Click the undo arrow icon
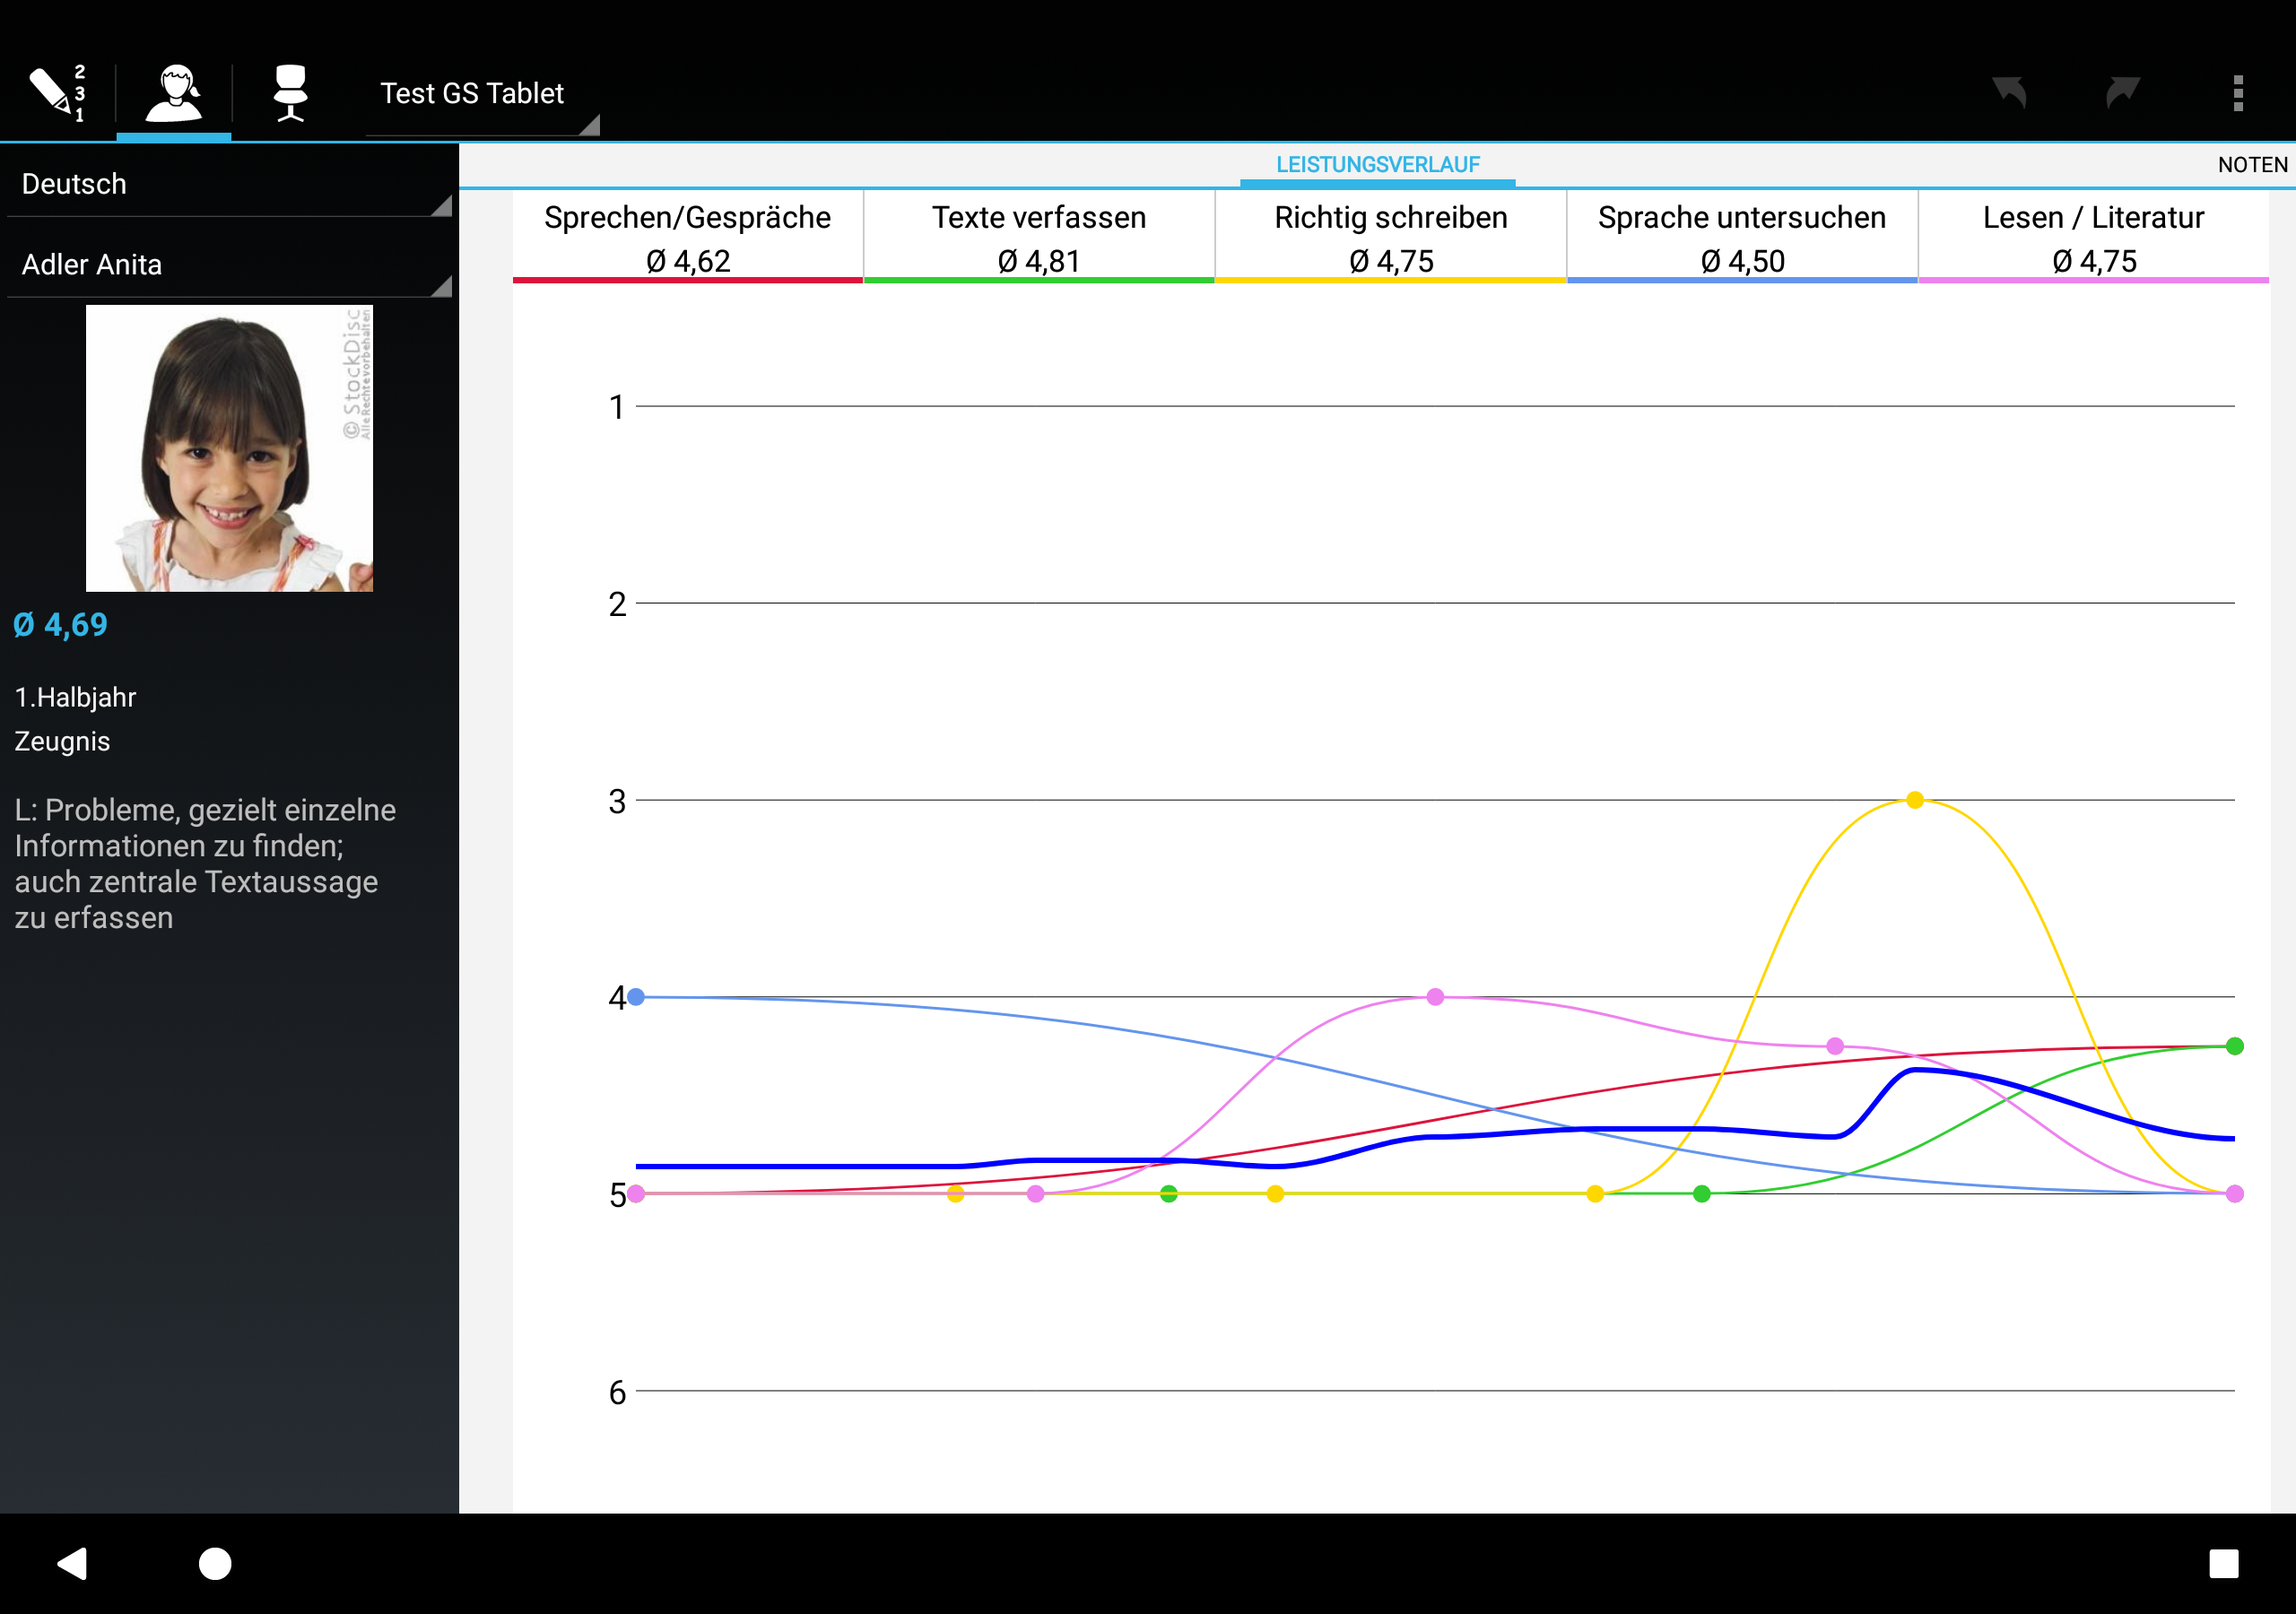Screen dimensions: 2296x1614 [x=2008, y=93]
